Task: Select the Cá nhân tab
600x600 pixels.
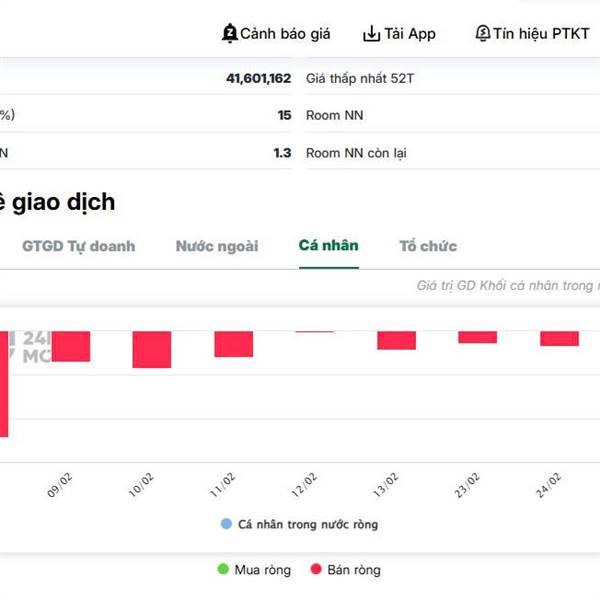Action: click(x=328, y=246)
